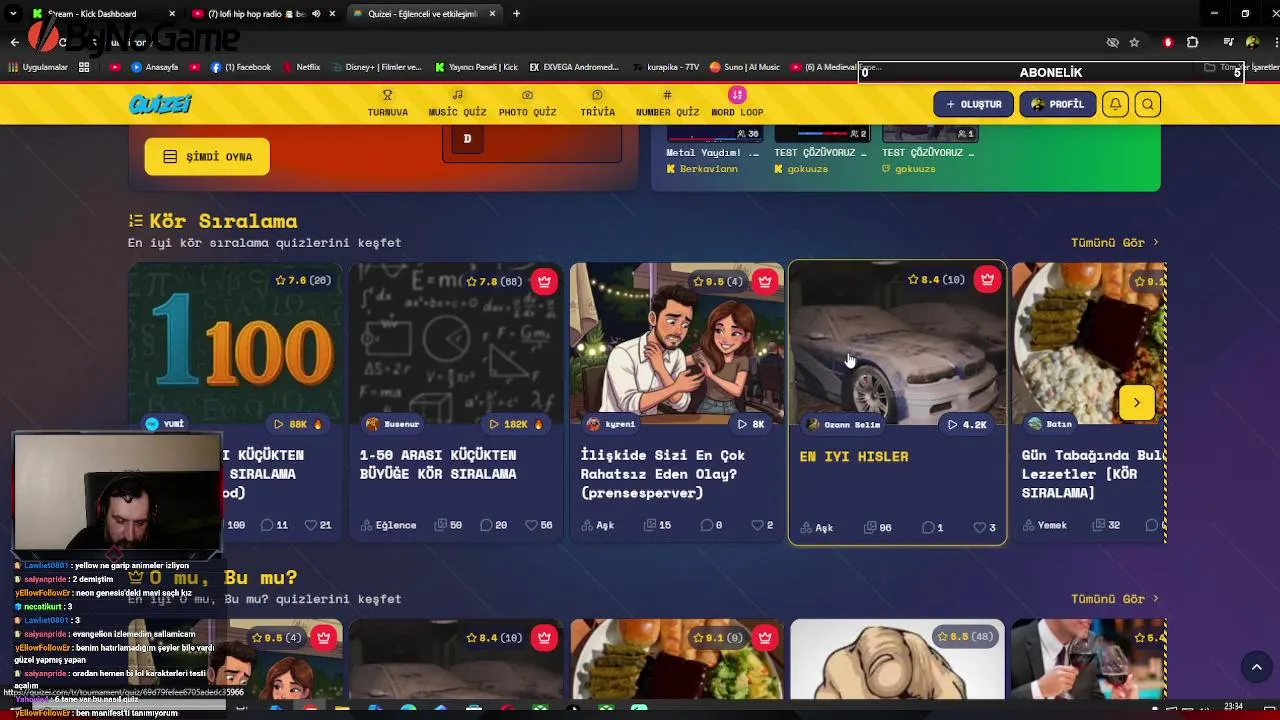The height and width of the screenshot is (720, 1280).
Task: Click the crown badge on EN IYI HISLER card
Action: (x=987, y=279)
